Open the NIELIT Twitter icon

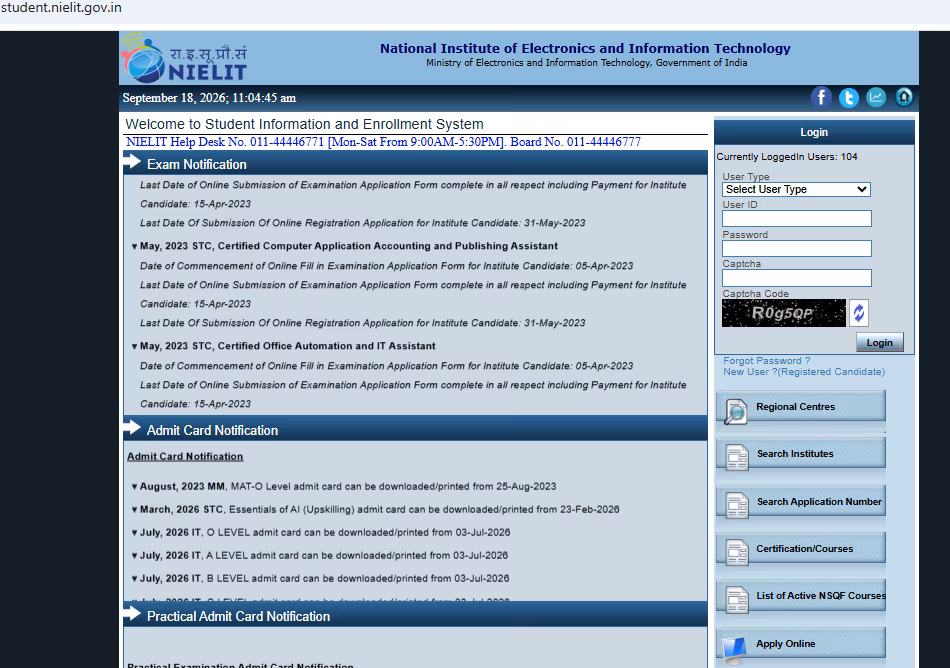point(848,98)
